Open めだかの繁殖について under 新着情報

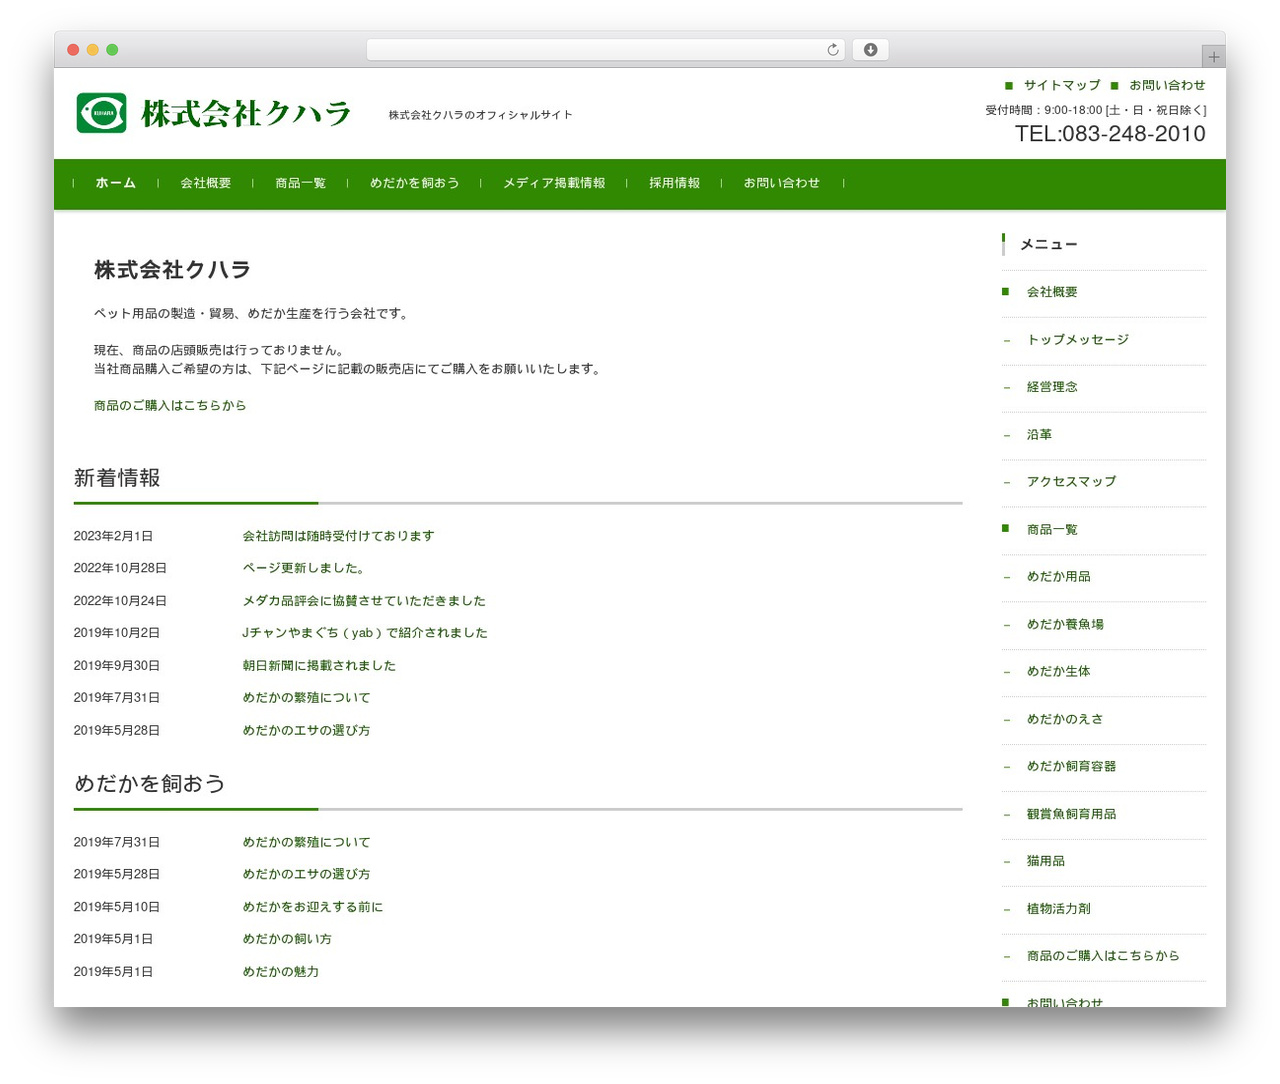[306, 698]
